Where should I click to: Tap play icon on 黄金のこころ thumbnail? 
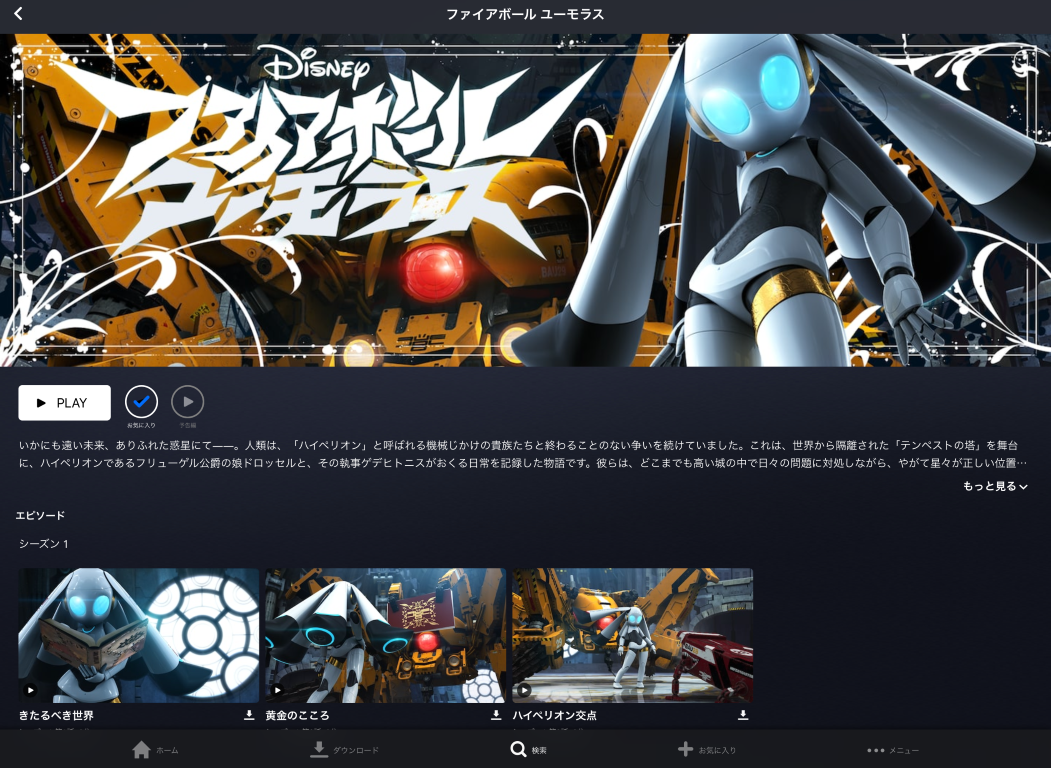tap(277, 690)
